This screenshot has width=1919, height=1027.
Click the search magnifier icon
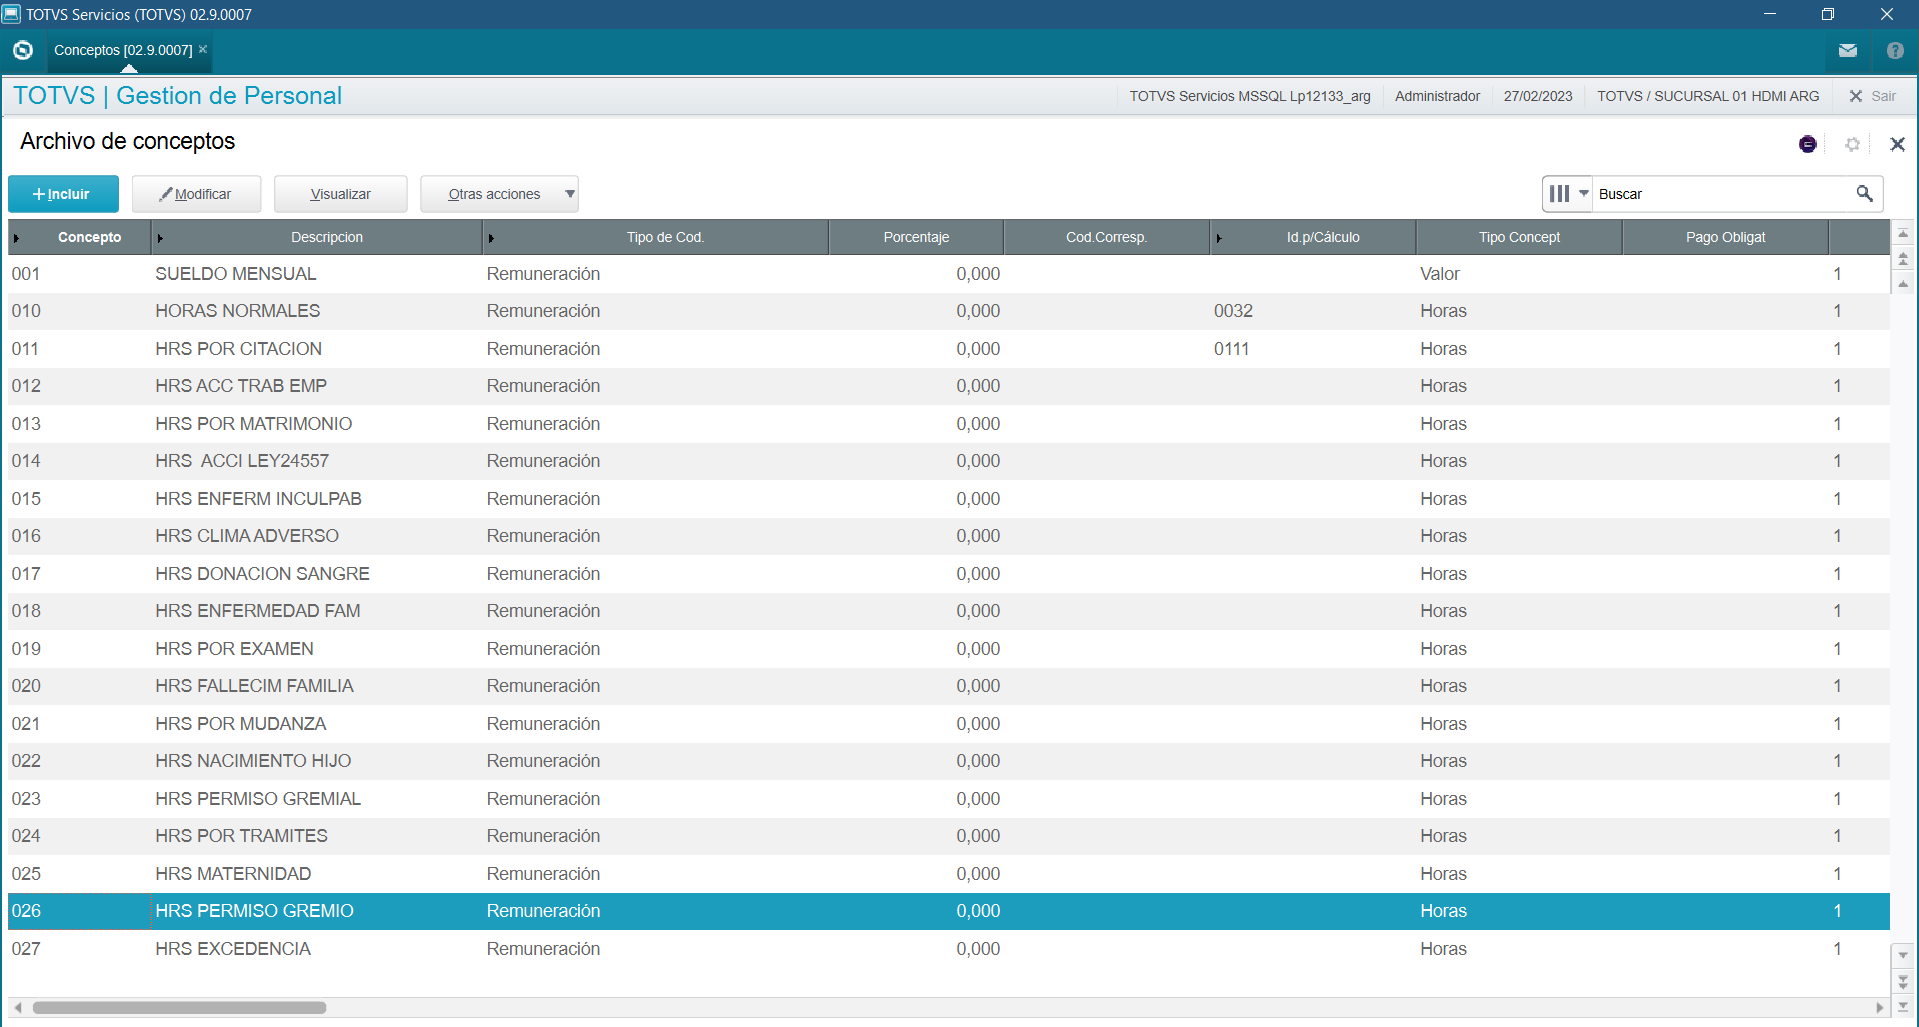pyautogui.click(x=1864, y=193)
